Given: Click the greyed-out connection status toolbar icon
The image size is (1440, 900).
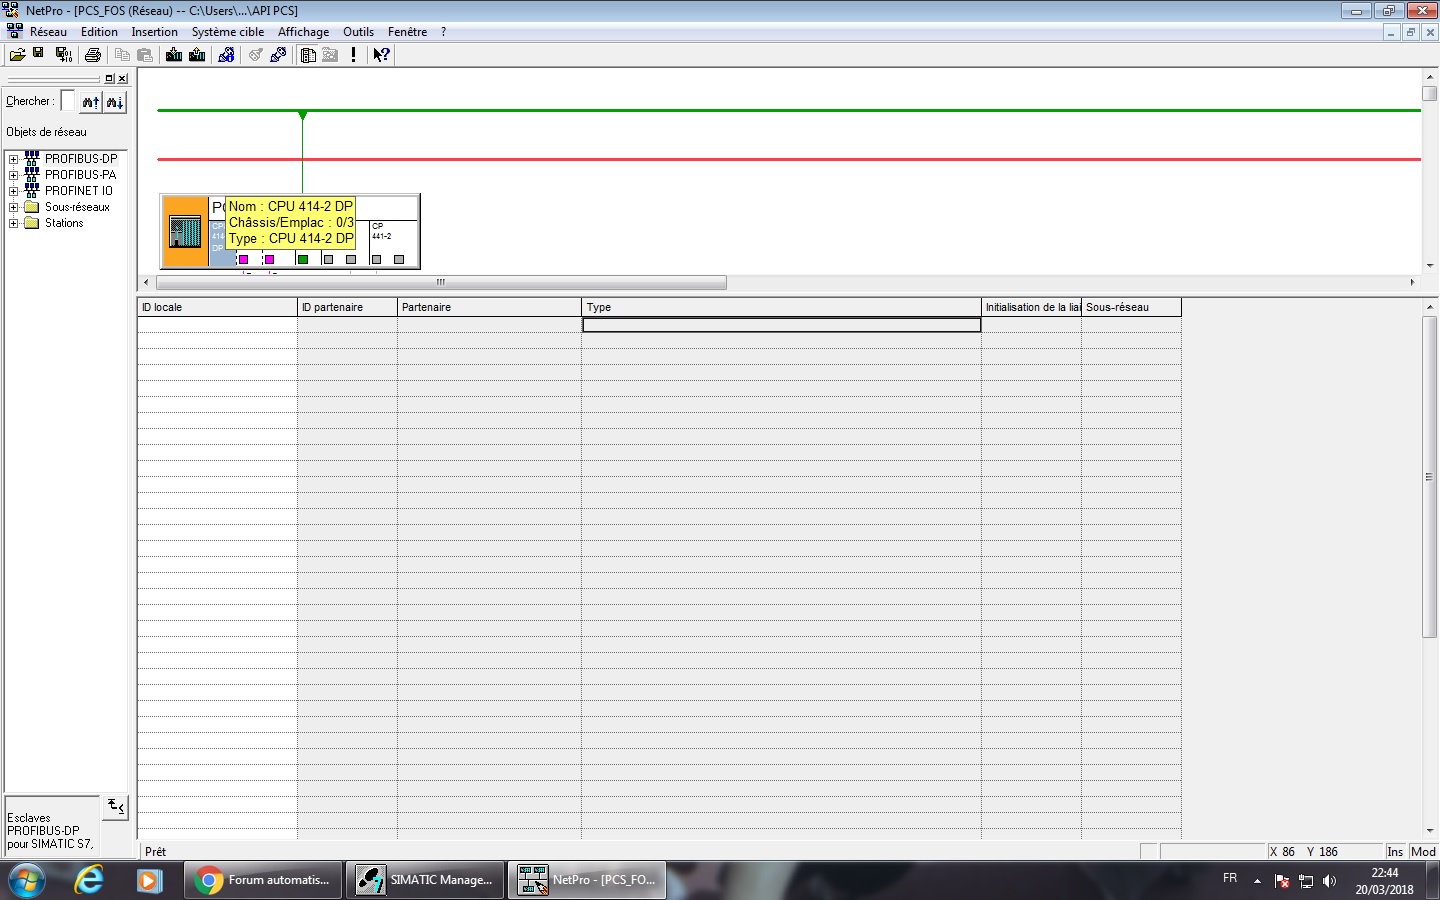Looking at the screenshot, I should [256, 55].
